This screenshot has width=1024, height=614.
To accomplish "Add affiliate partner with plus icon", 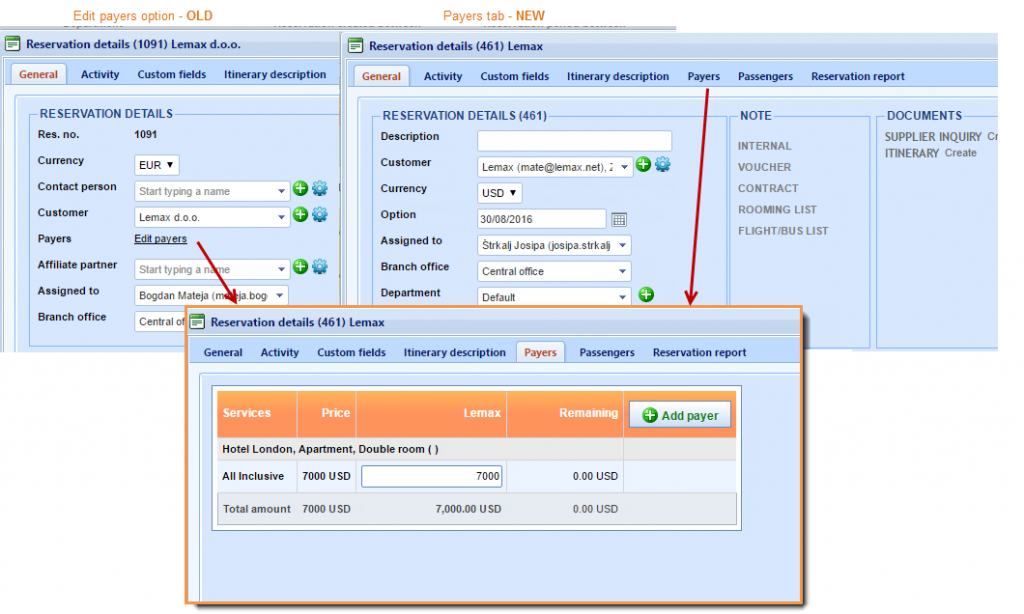I will tap(300, 267).
